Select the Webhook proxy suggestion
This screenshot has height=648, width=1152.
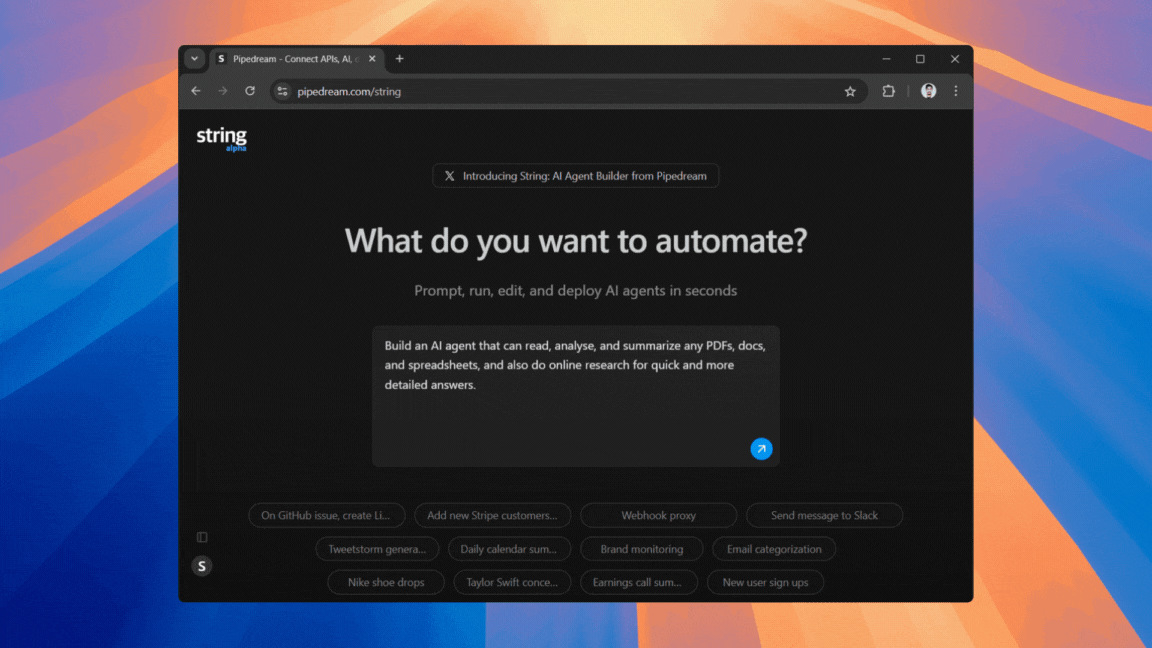658,515
